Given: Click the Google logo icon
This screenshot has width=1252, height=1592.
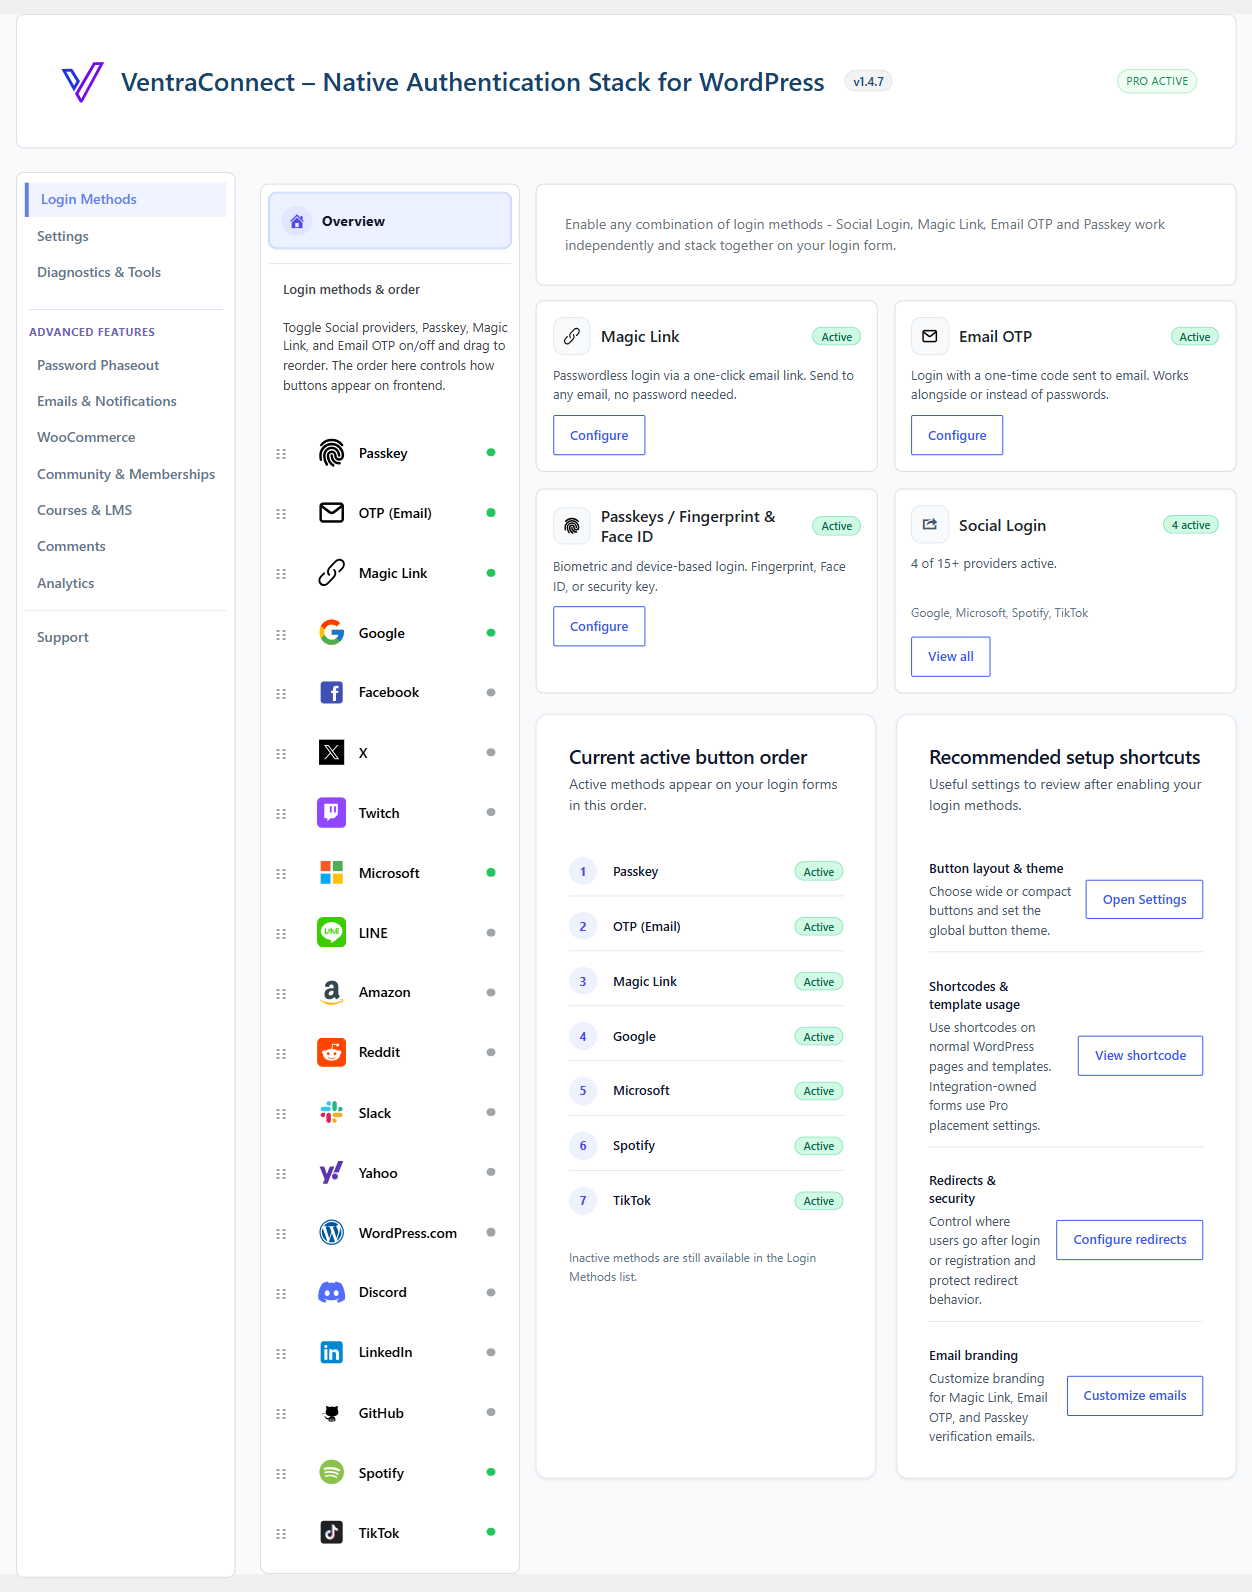Looking at the screenshot, I should [x=331, y=633].
